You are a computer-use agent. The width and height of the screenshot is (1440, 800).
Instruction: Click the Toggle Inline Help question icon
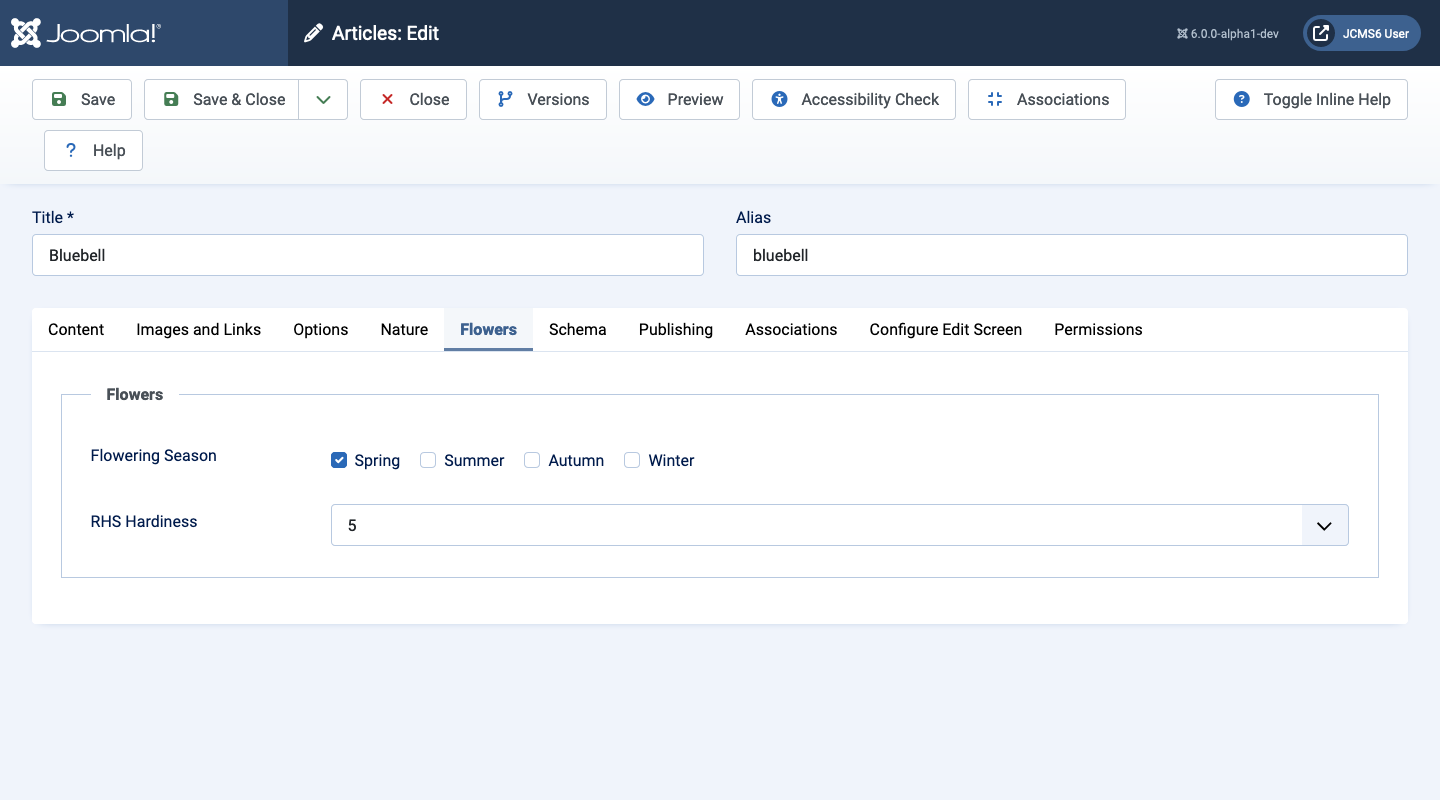[x=1242, y=99]
